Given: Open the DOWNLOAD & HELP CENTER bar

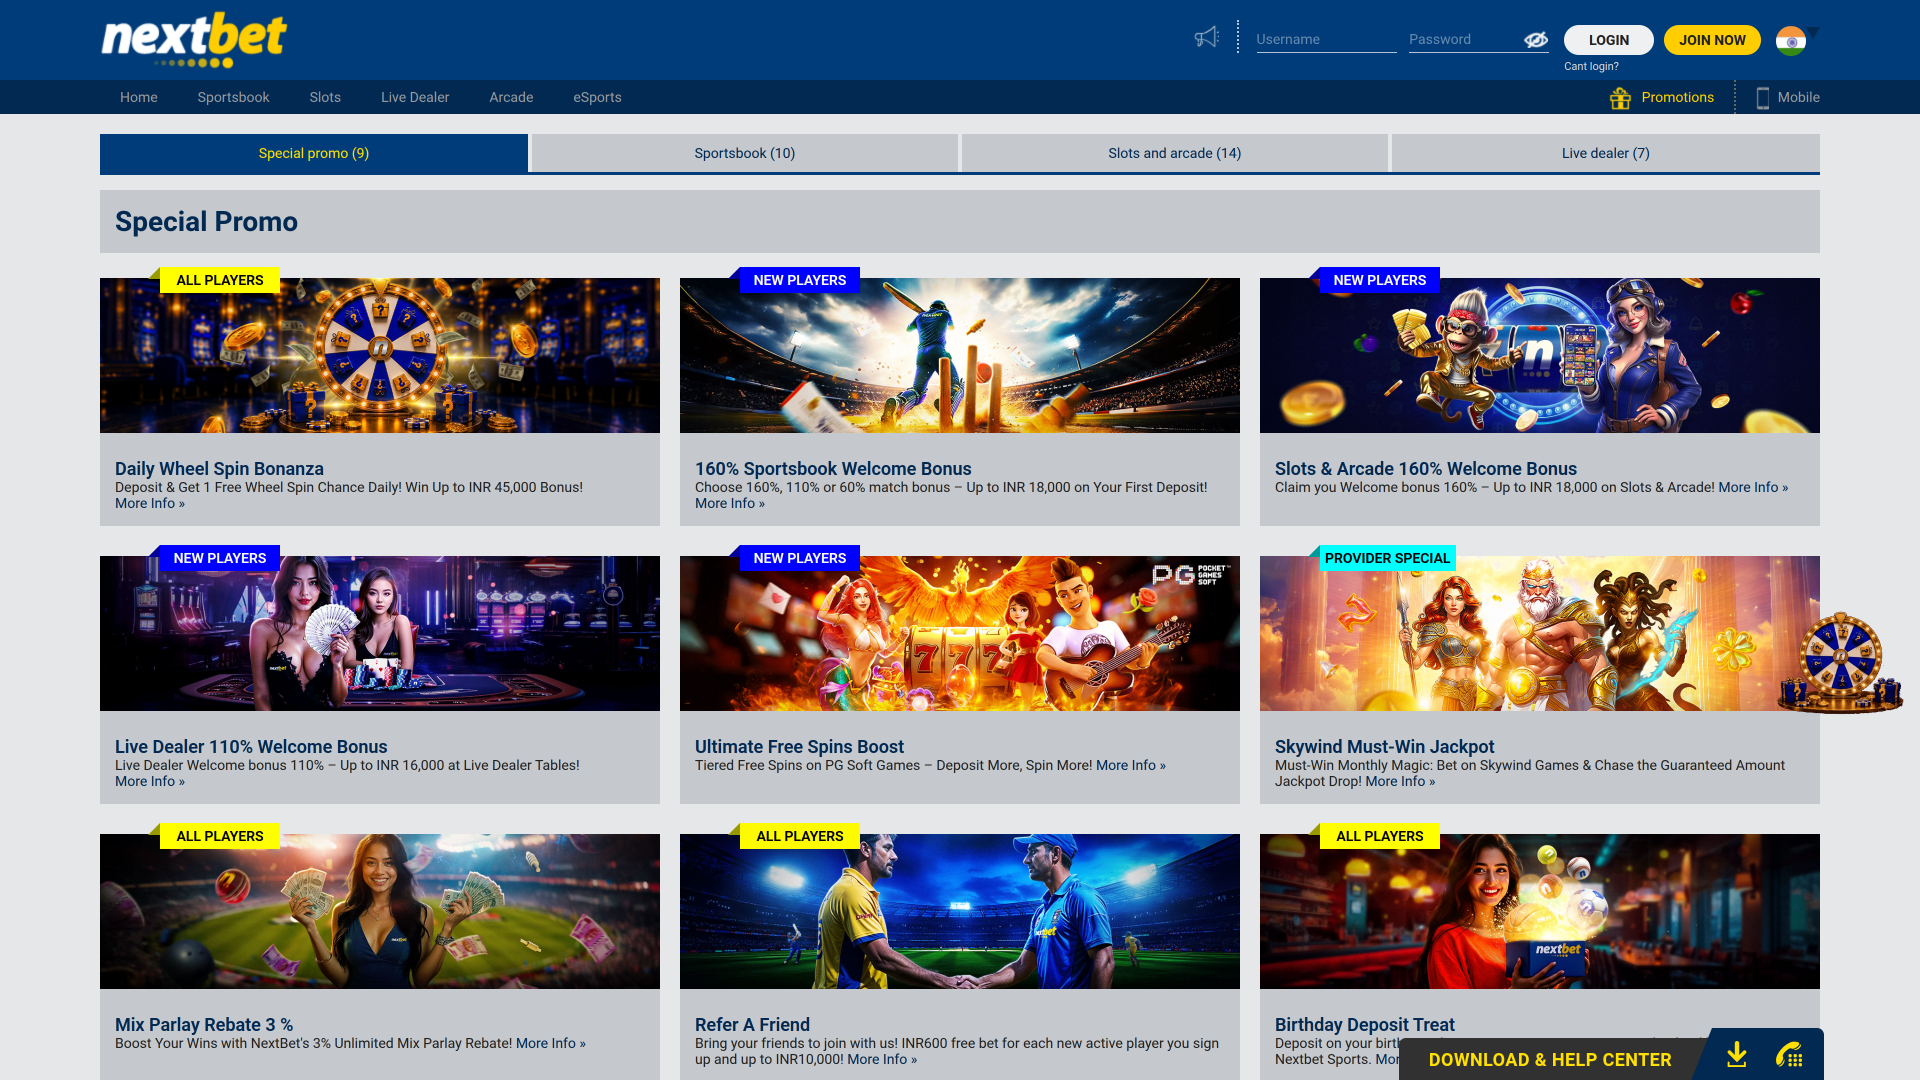Looking at the screenshot, I should click(1550, 1060).
